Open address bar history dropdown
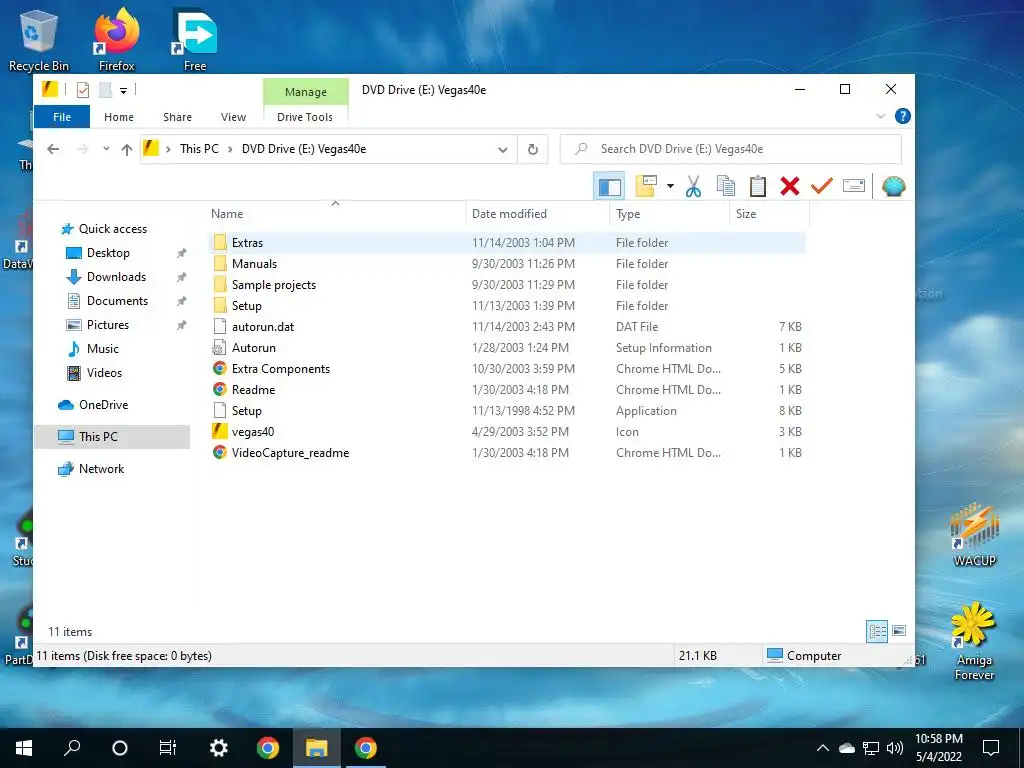The width and height of the screenshot is (1024, 768). [x=502, y=150]
